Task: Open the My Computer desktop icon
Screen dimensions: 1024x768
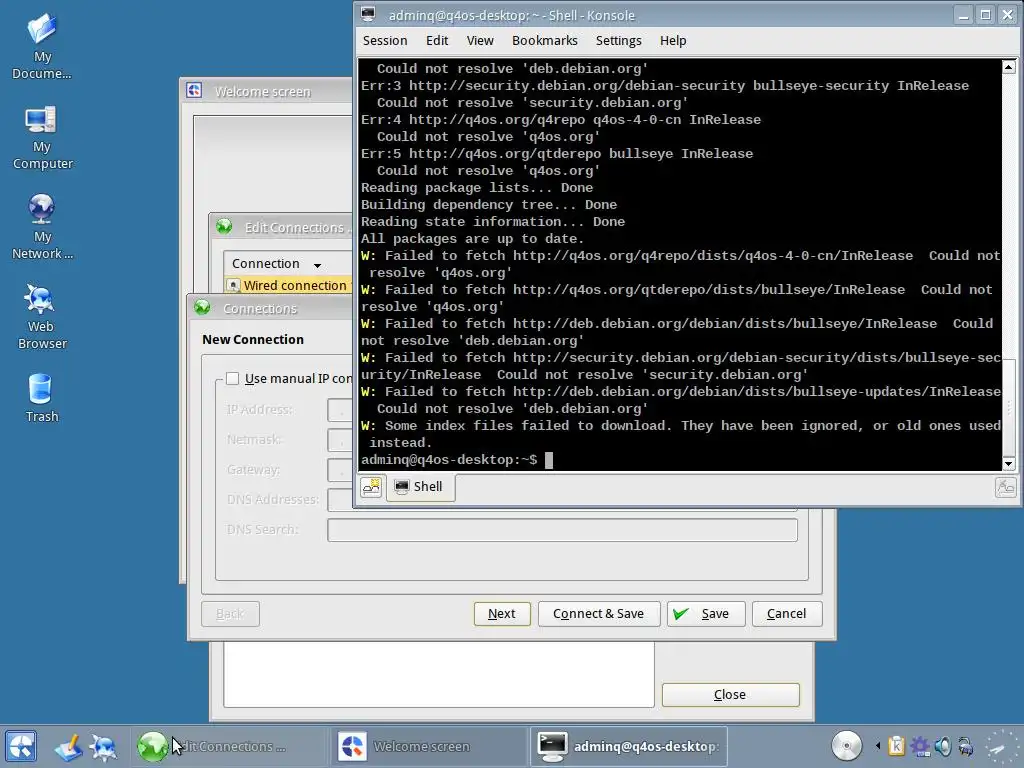Action: [42, 137]
